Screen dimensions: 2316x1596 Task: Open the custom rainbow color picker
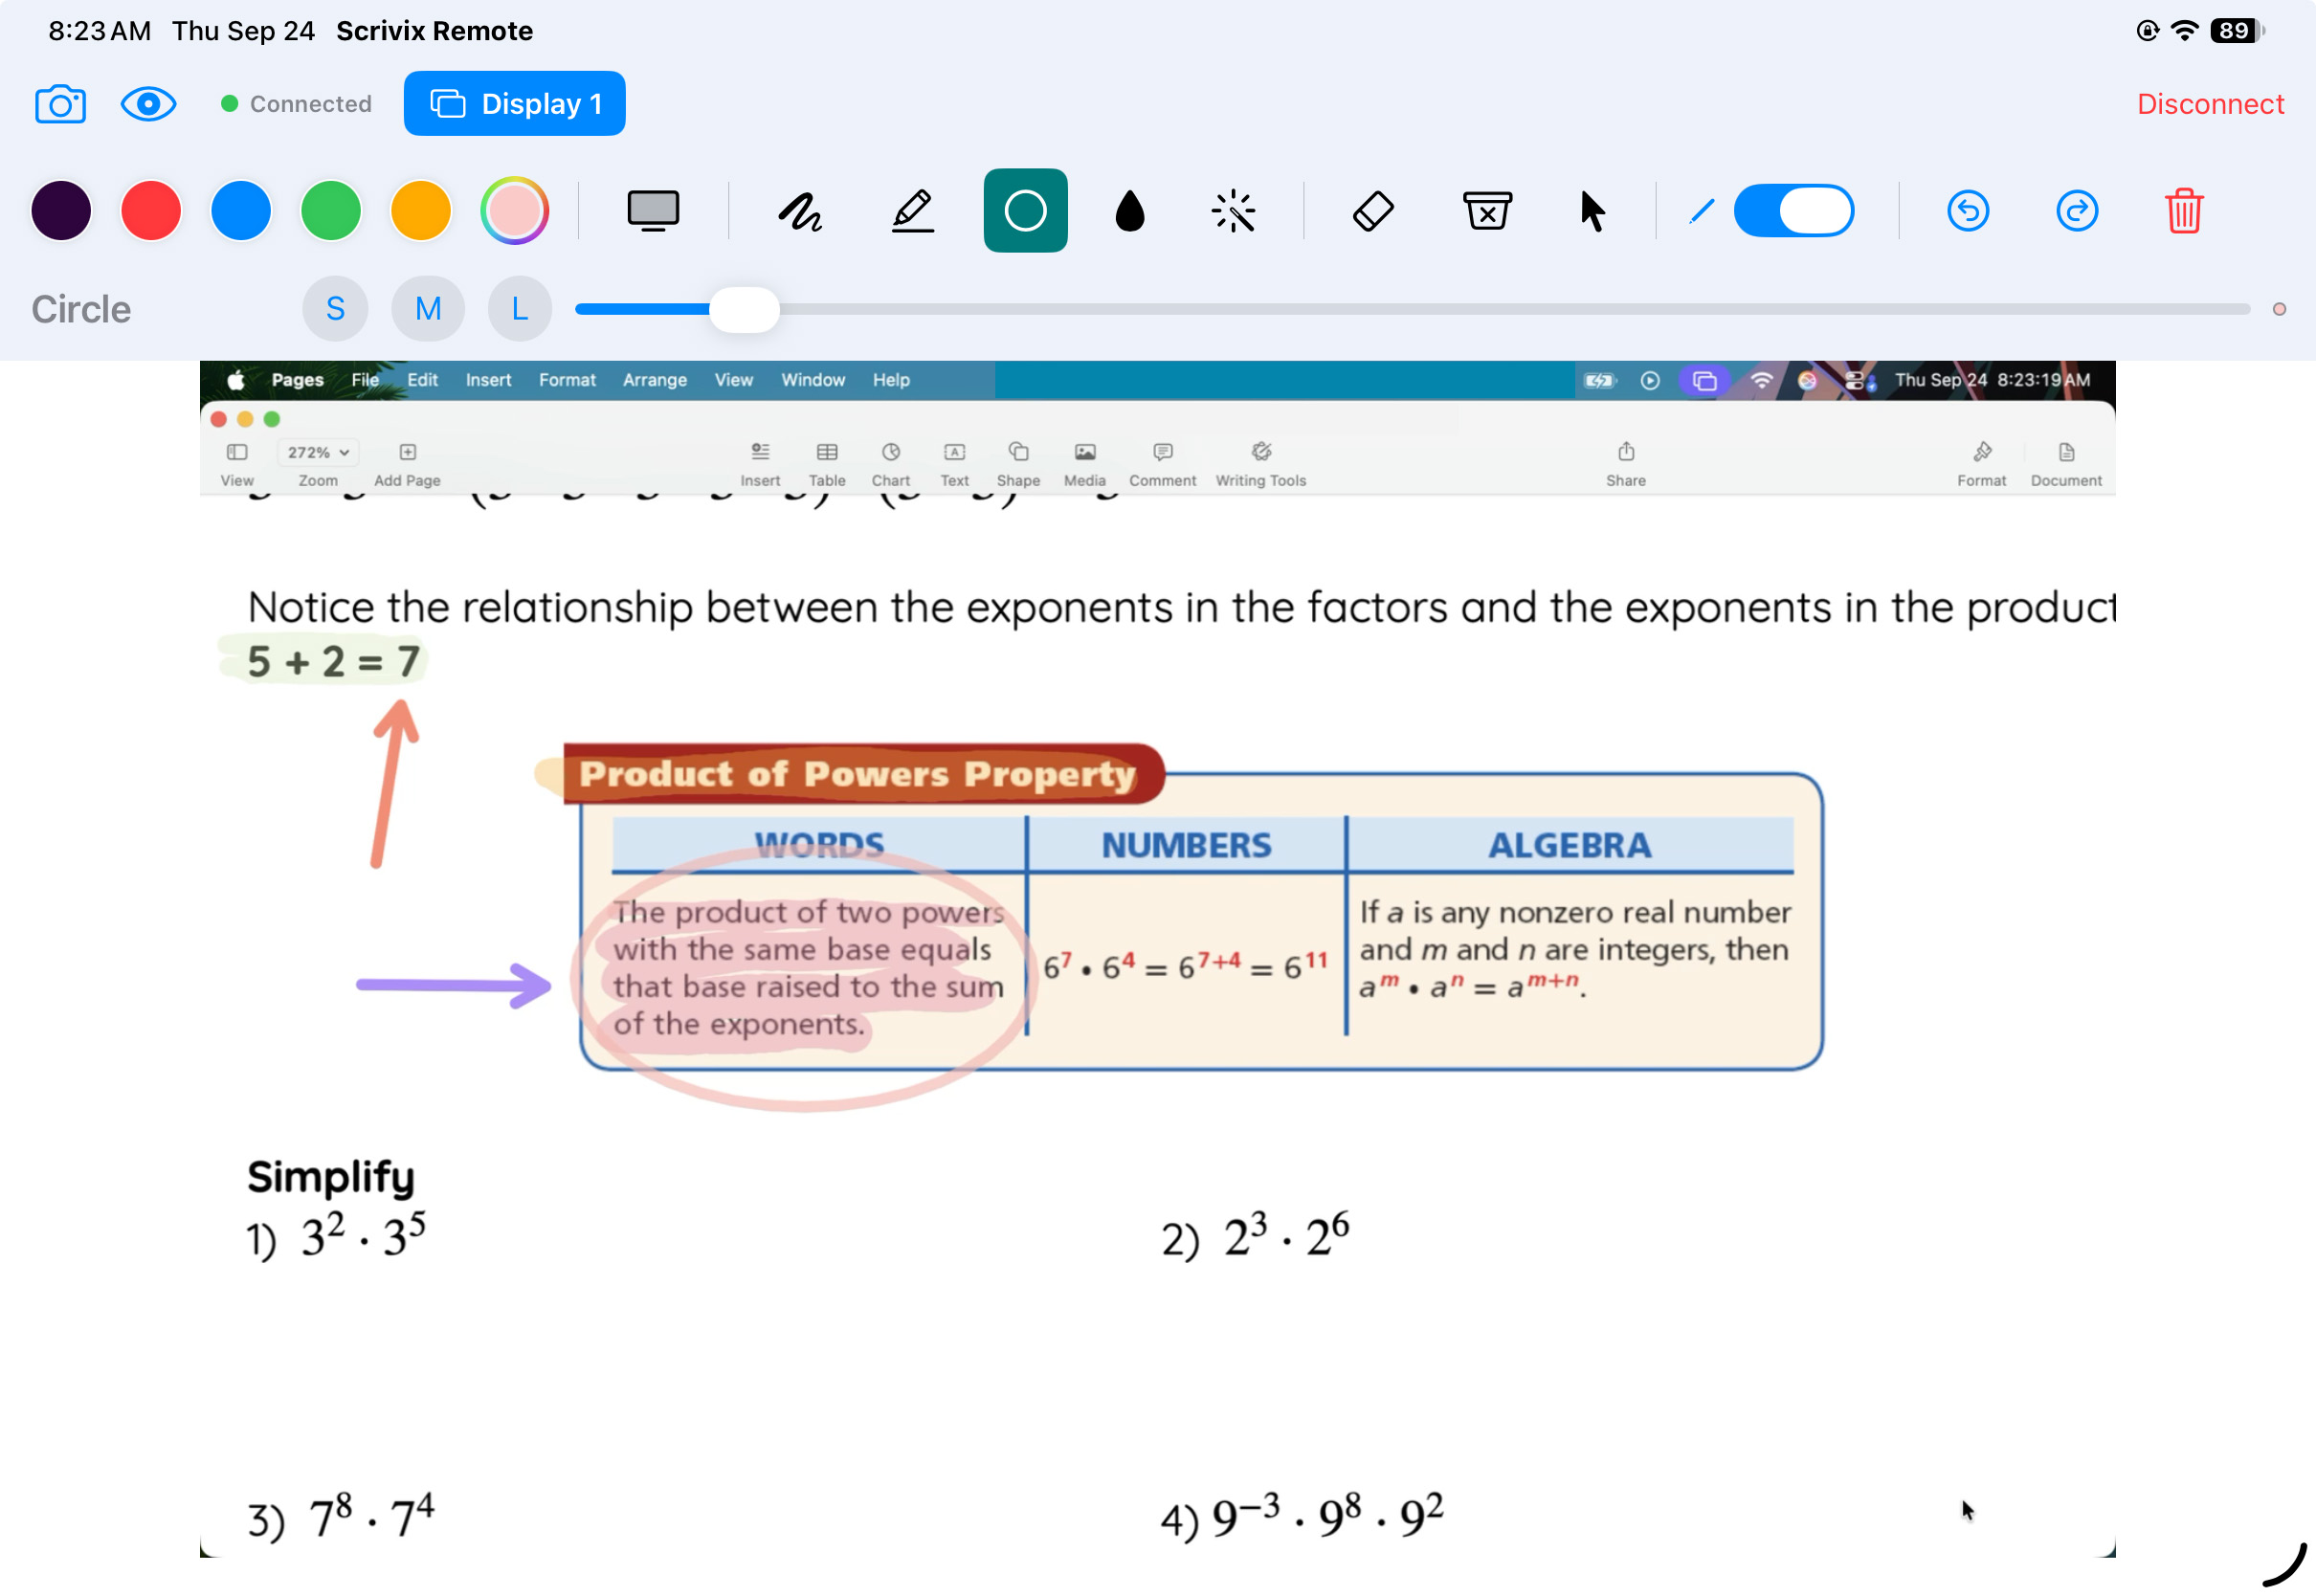pyautogui.click(x=514, y=211)
